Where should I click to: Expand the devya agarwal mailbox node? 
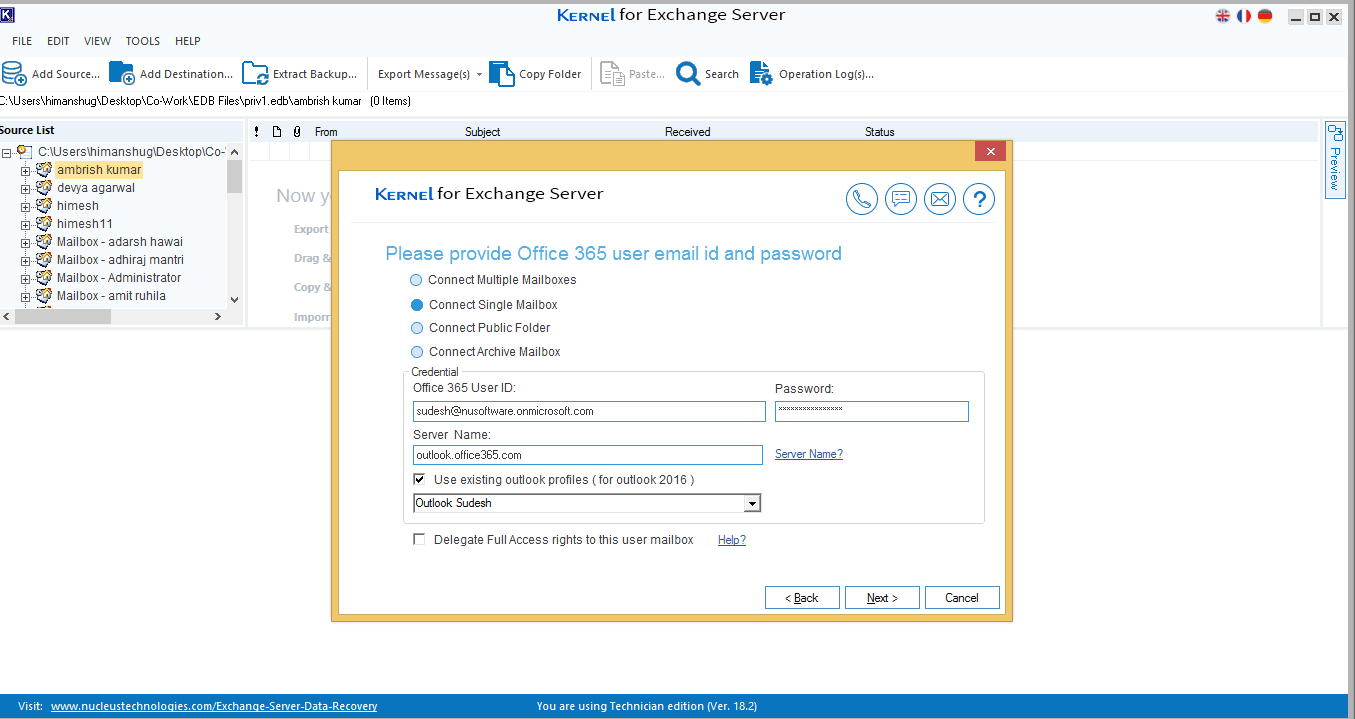click(x=26, y=189)
